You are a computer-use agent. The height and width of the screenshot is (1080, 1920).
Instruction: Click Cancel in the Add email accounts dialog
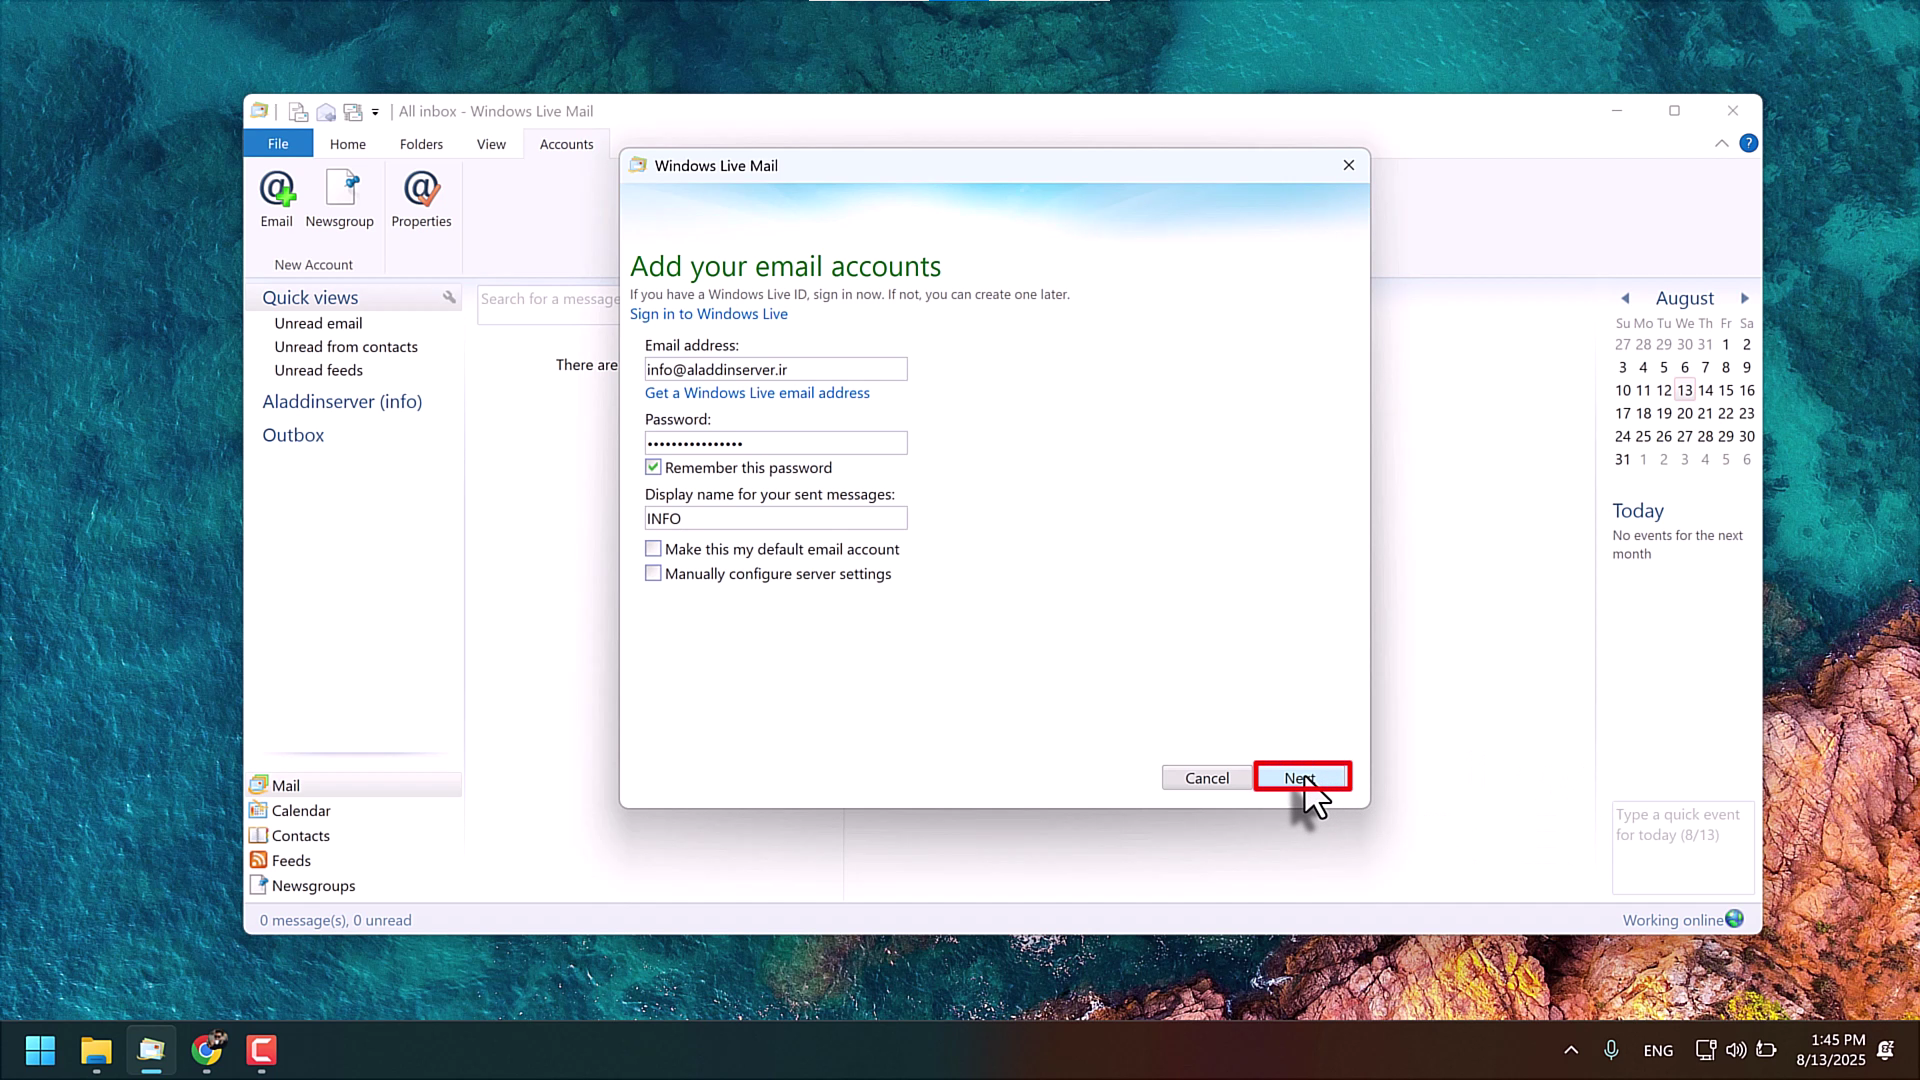[1207, 778]
